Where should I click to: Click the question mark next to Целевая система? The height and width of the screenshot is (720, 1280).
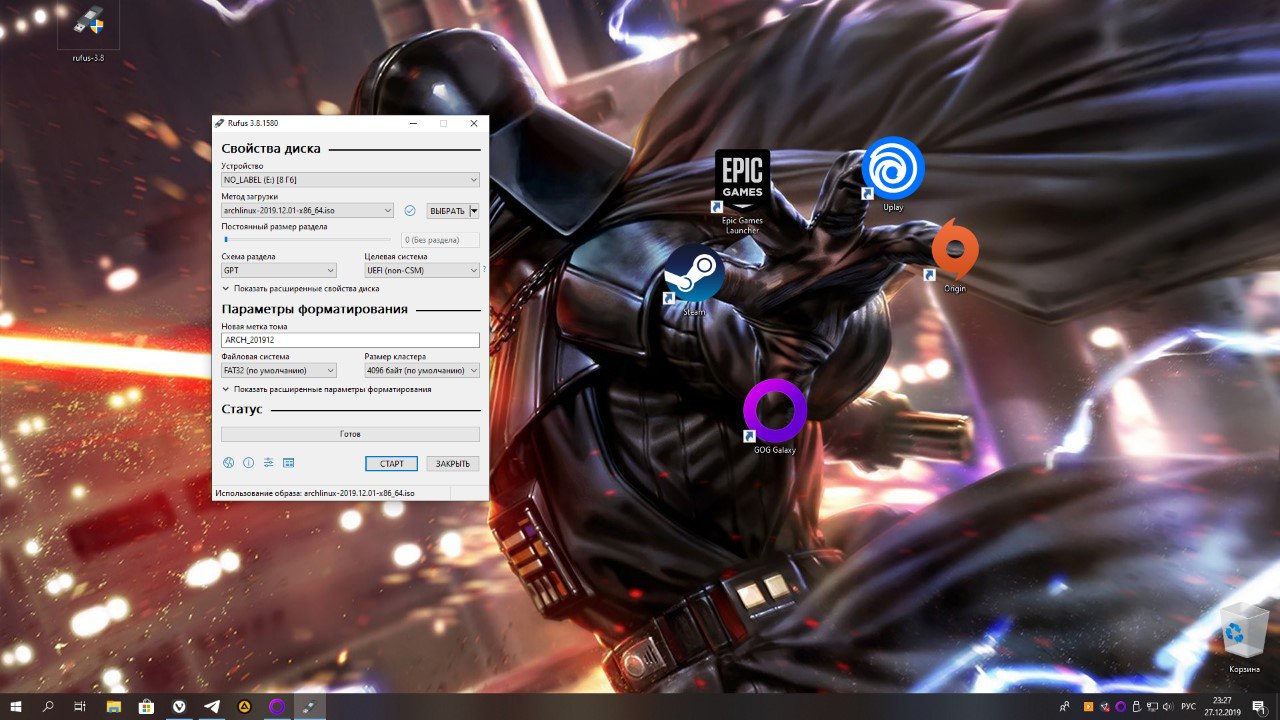pyautogui.click(x=484, y=269)
